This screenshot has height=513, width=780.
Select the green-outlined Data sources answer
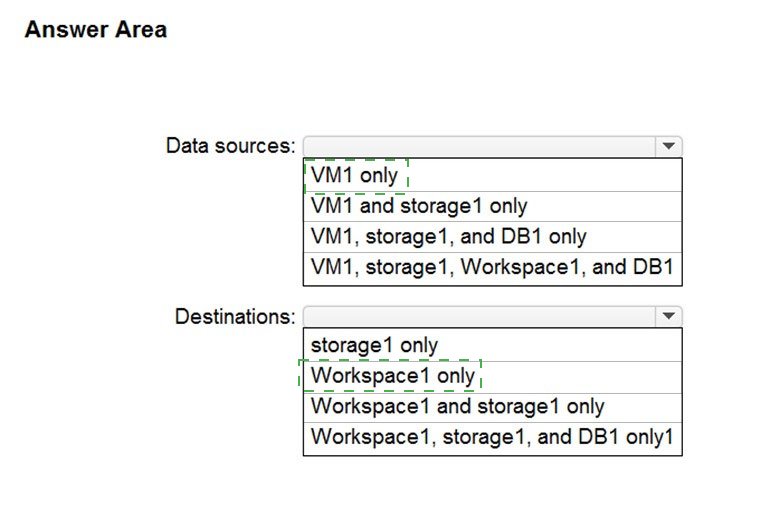tap(355, 176)
